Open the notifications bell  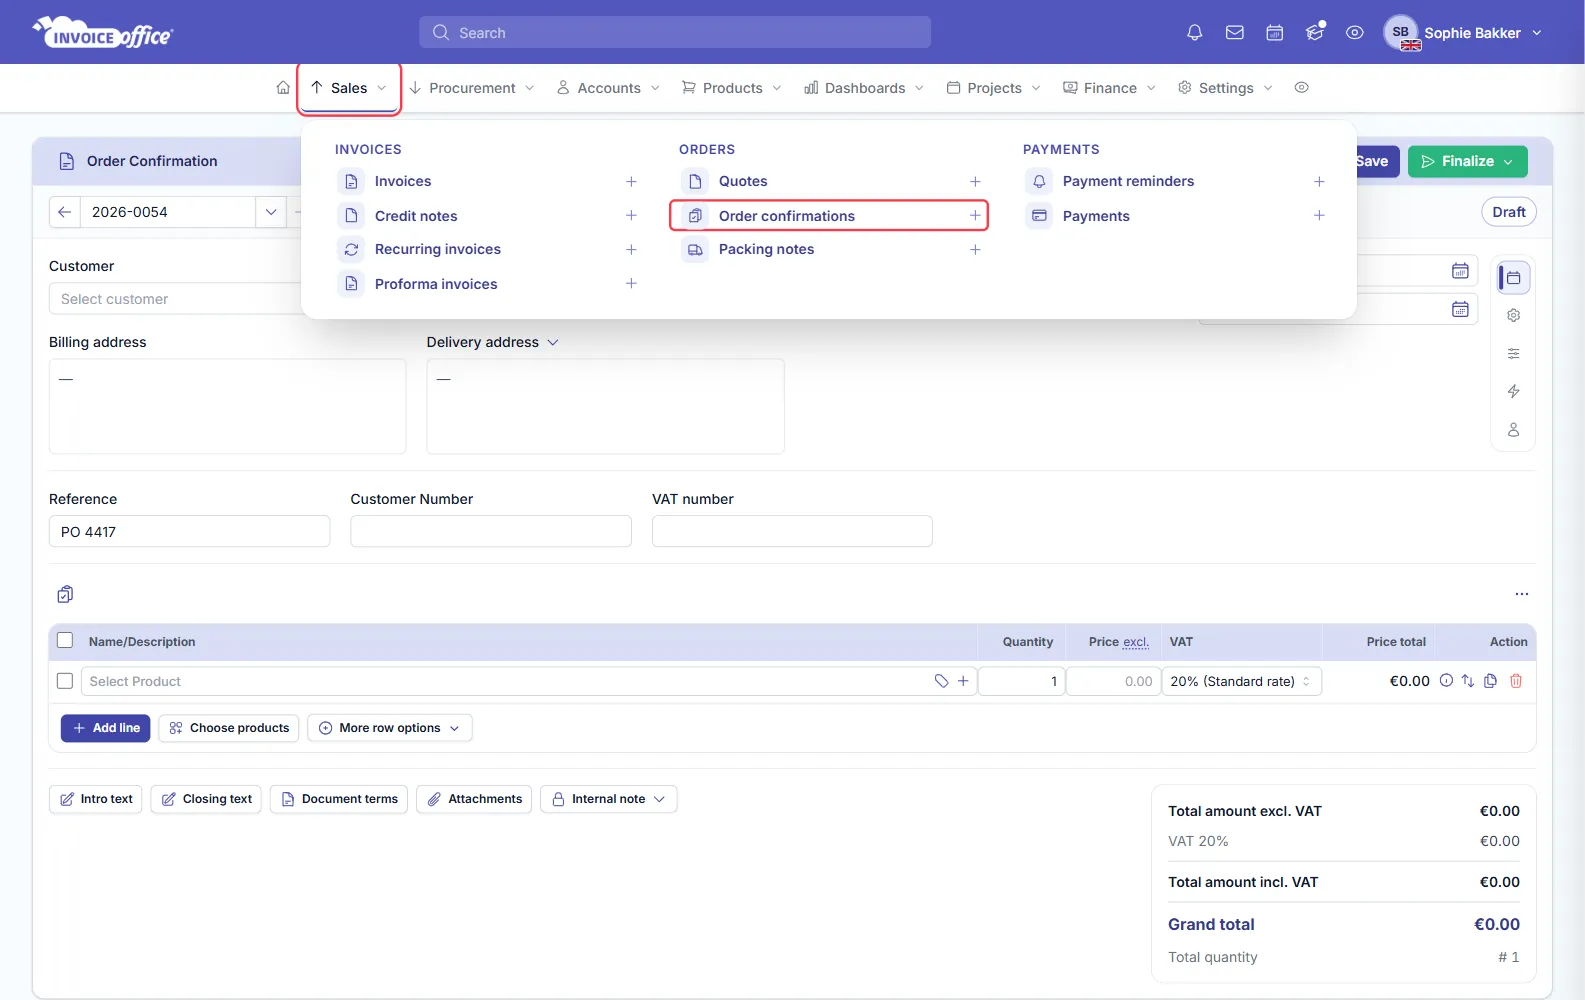tap(1194, 33)
